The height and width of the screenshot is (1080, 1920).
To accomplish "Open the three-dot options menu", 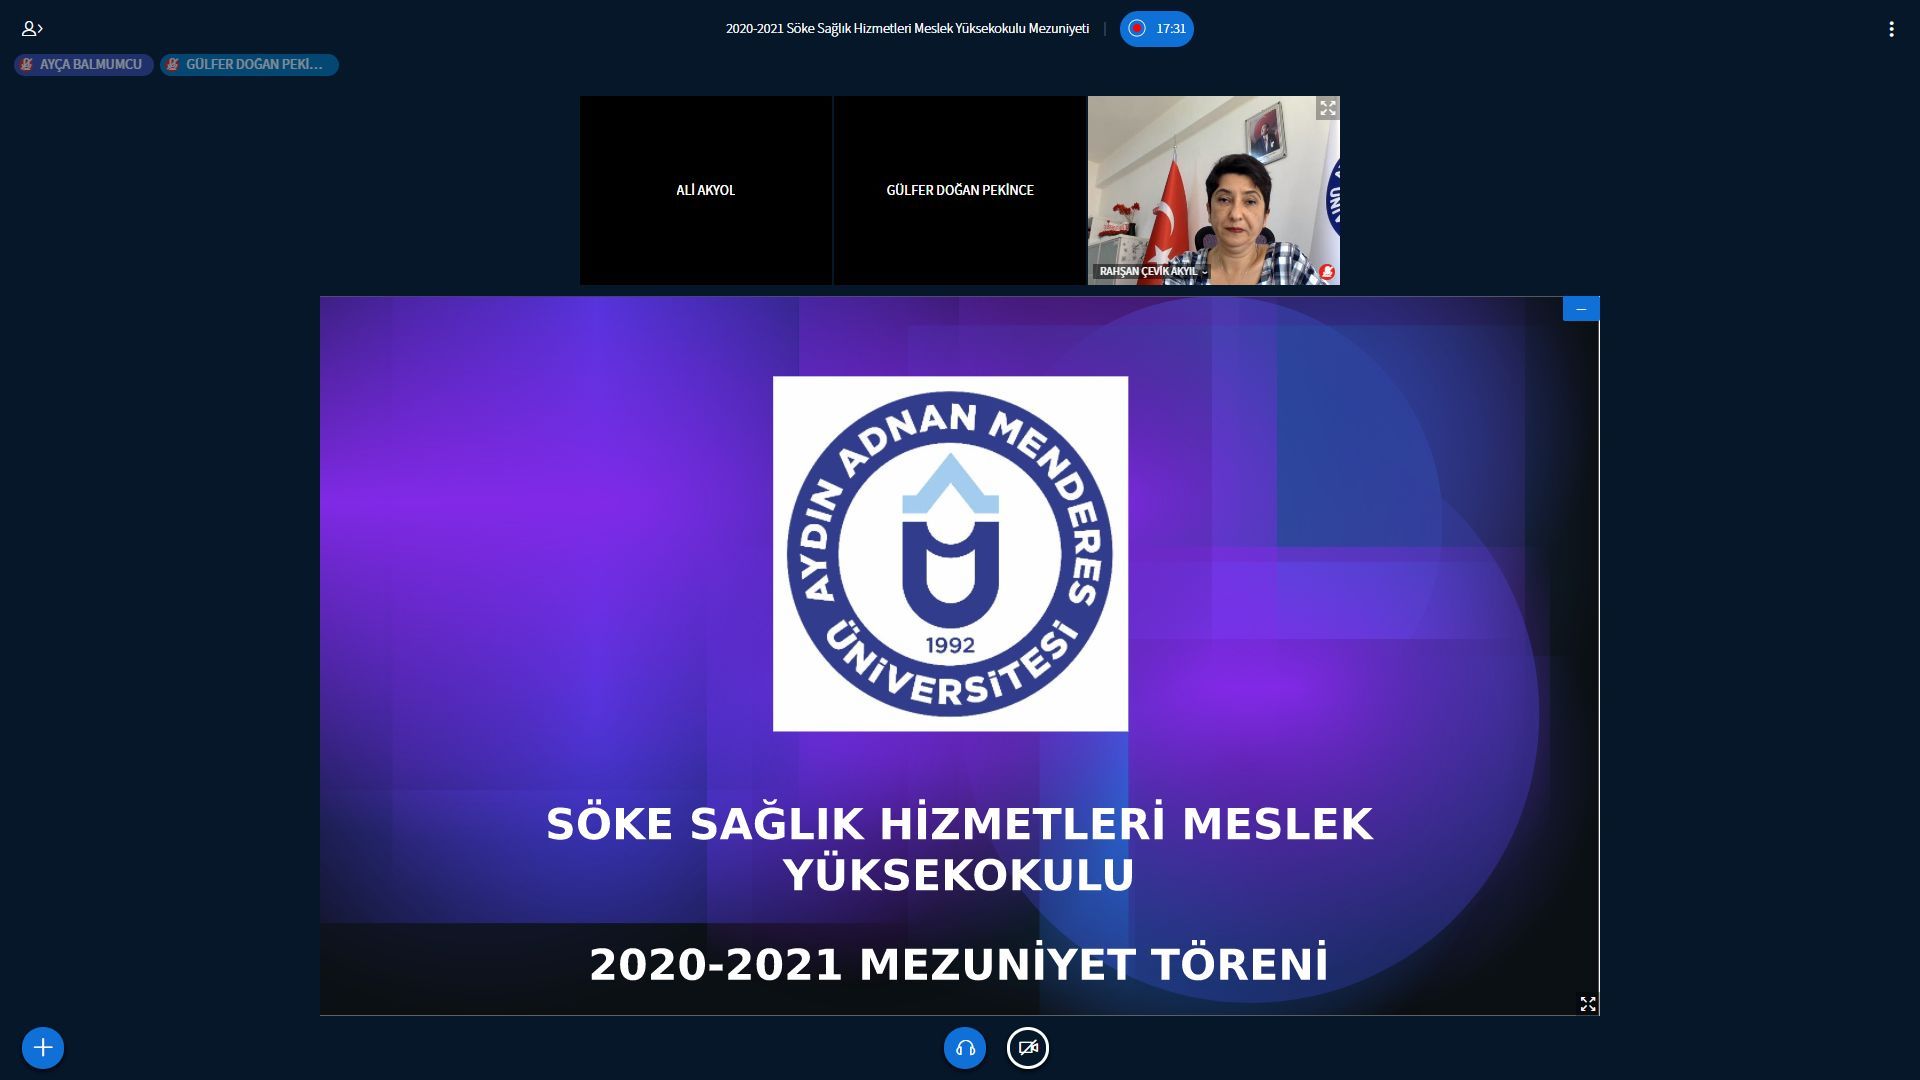I will coord(1891,29).
